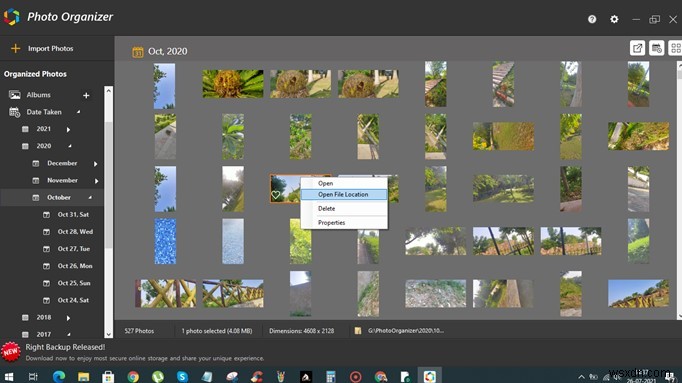The height and width of the screenshot is (383, 682).
Task: Switch to grid view icon
Action: (675, 48)
